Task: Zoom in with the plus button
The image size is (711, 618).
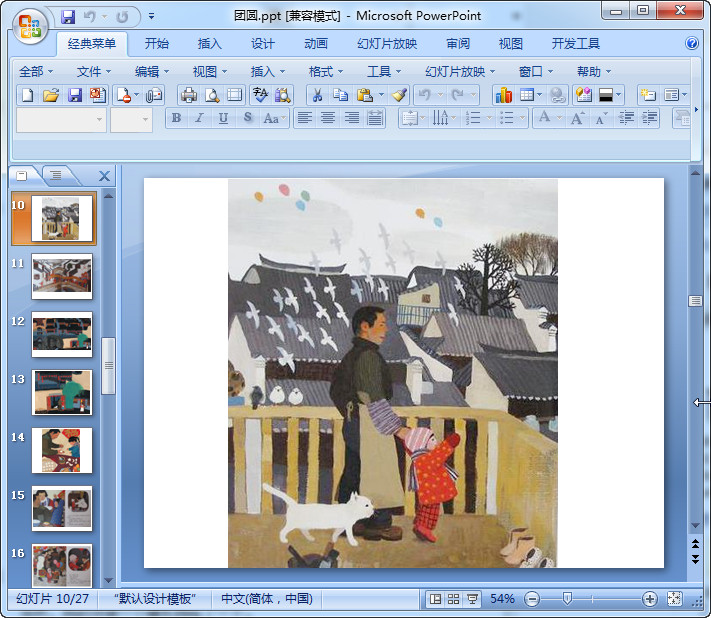Action: click(x=649, y=599)
